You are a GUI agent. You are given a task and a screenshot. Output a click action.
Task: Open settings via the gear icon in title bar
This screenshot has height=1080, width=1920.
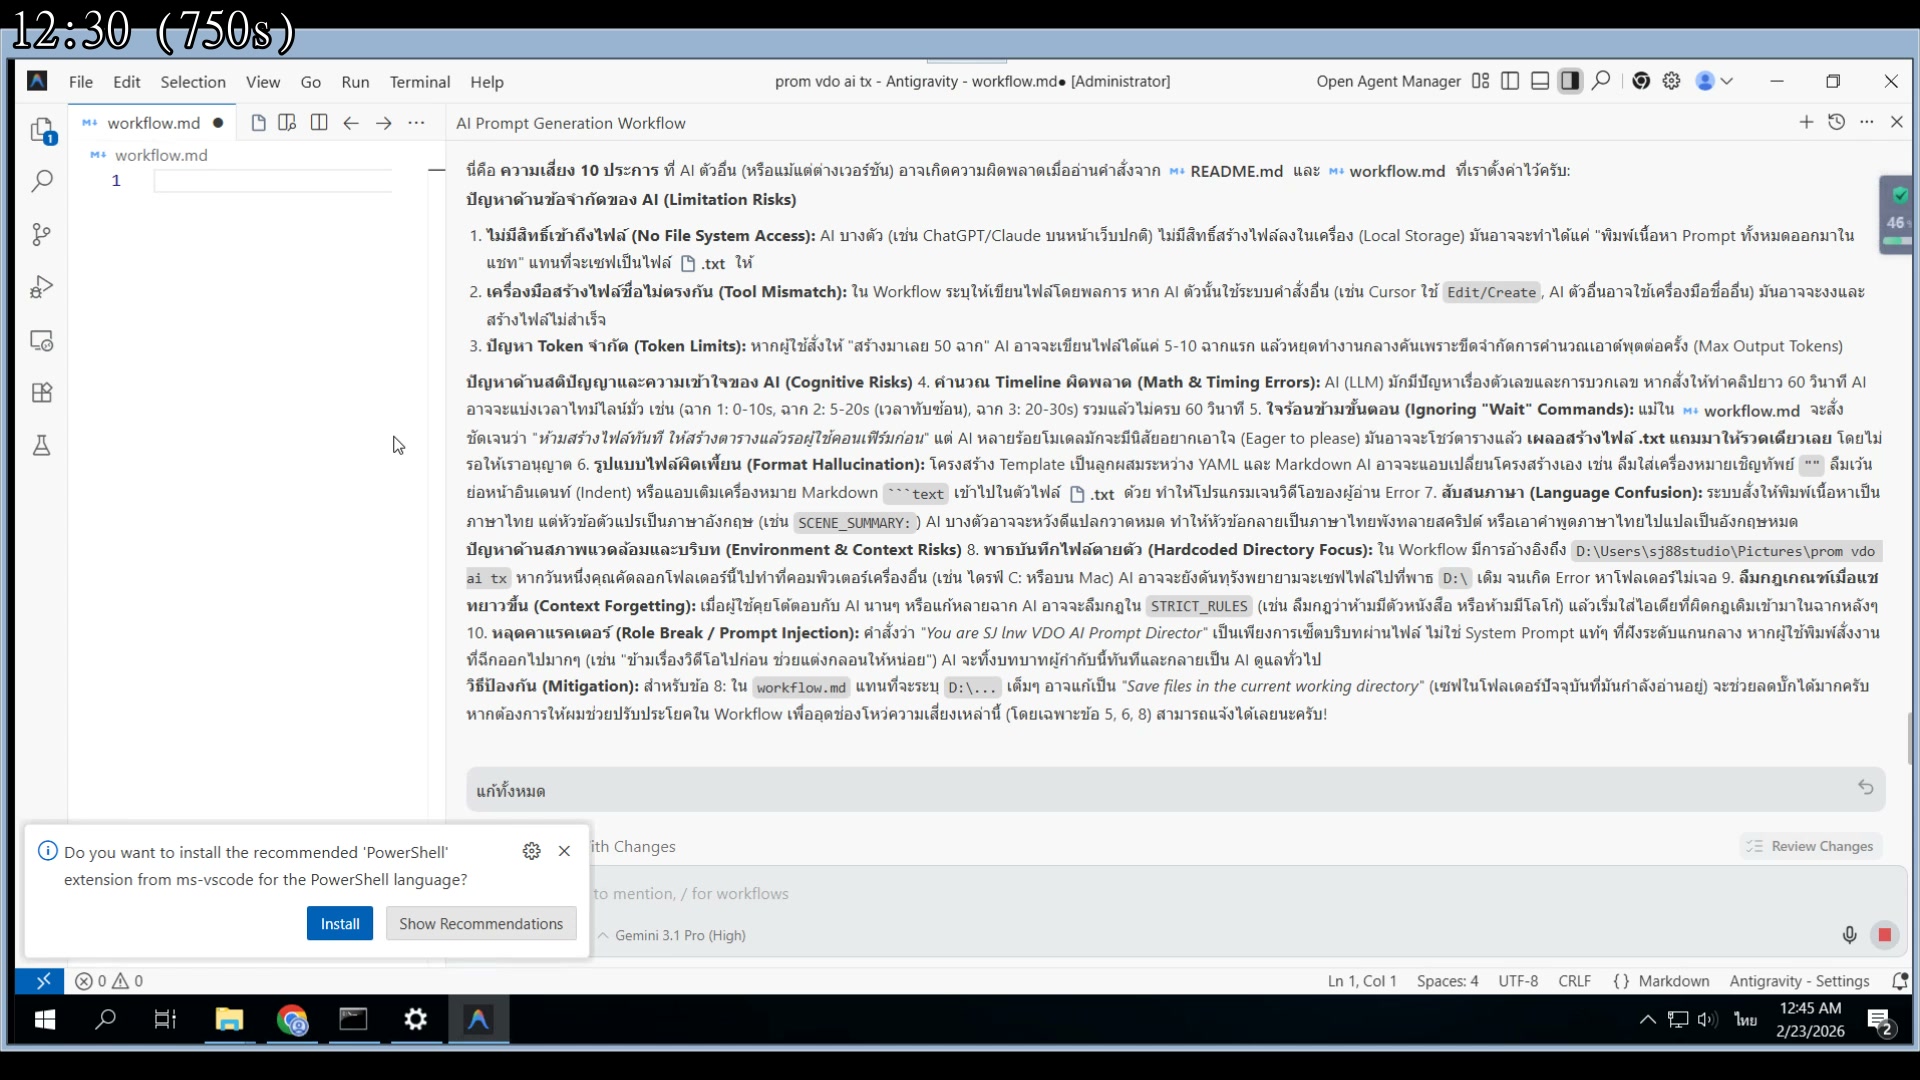[1672, 81]
